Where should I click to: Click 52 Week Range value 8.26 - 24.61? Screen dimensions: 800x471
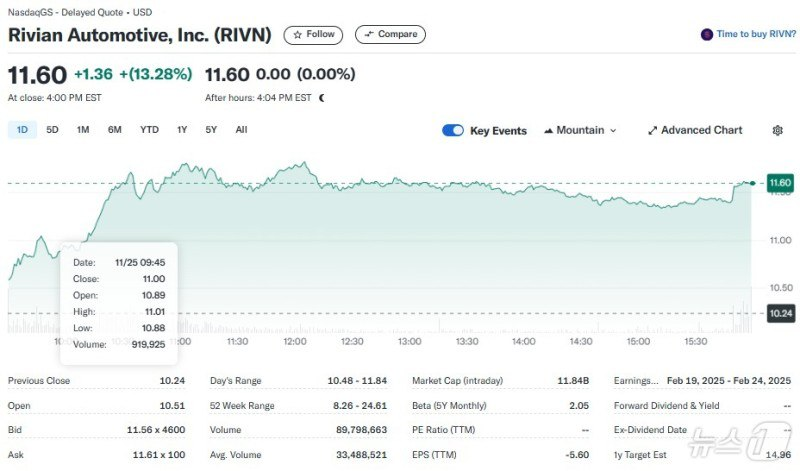pyautogui.click(x=360, y=406)
